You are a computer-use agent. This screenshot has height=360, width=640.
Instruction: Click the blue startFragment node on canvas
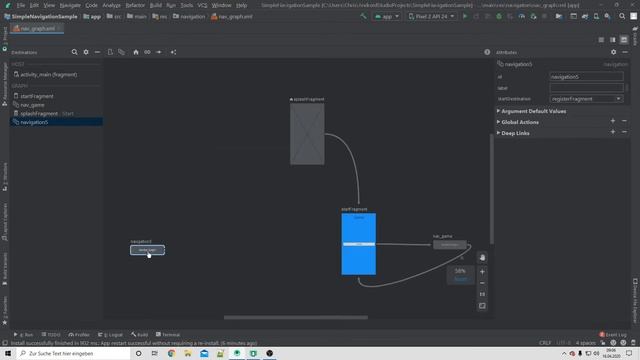click(359, 244)
